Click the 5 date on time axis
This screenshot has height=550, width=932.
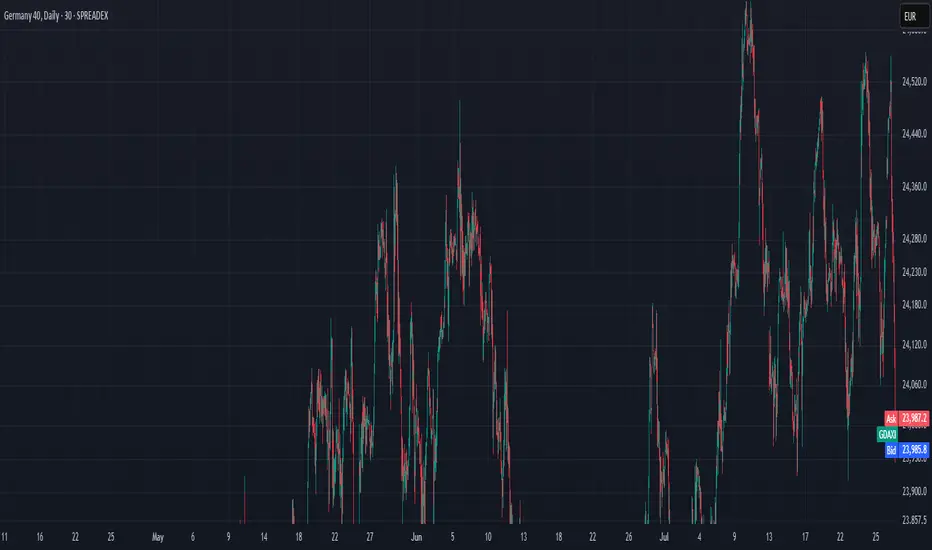point(452,537)
